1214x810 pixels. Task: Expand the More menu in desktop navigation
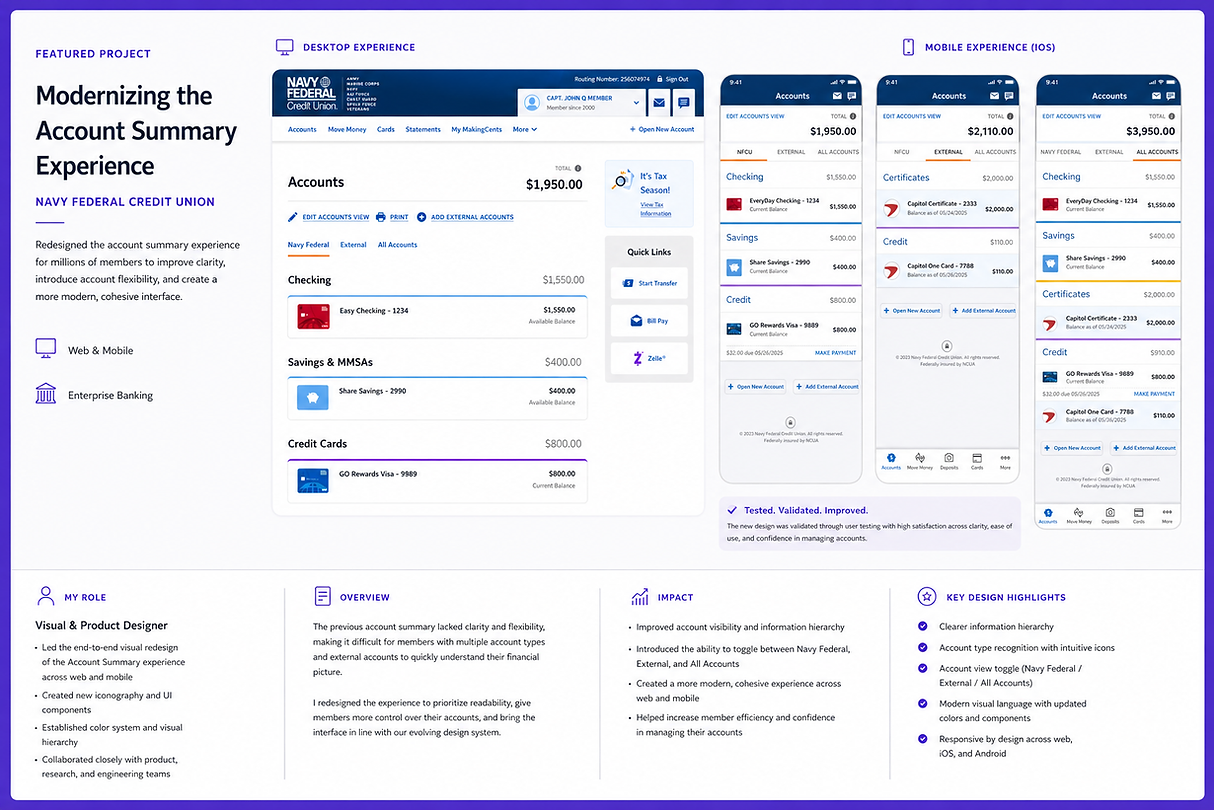pyautogui.click(x=525, y=129)
